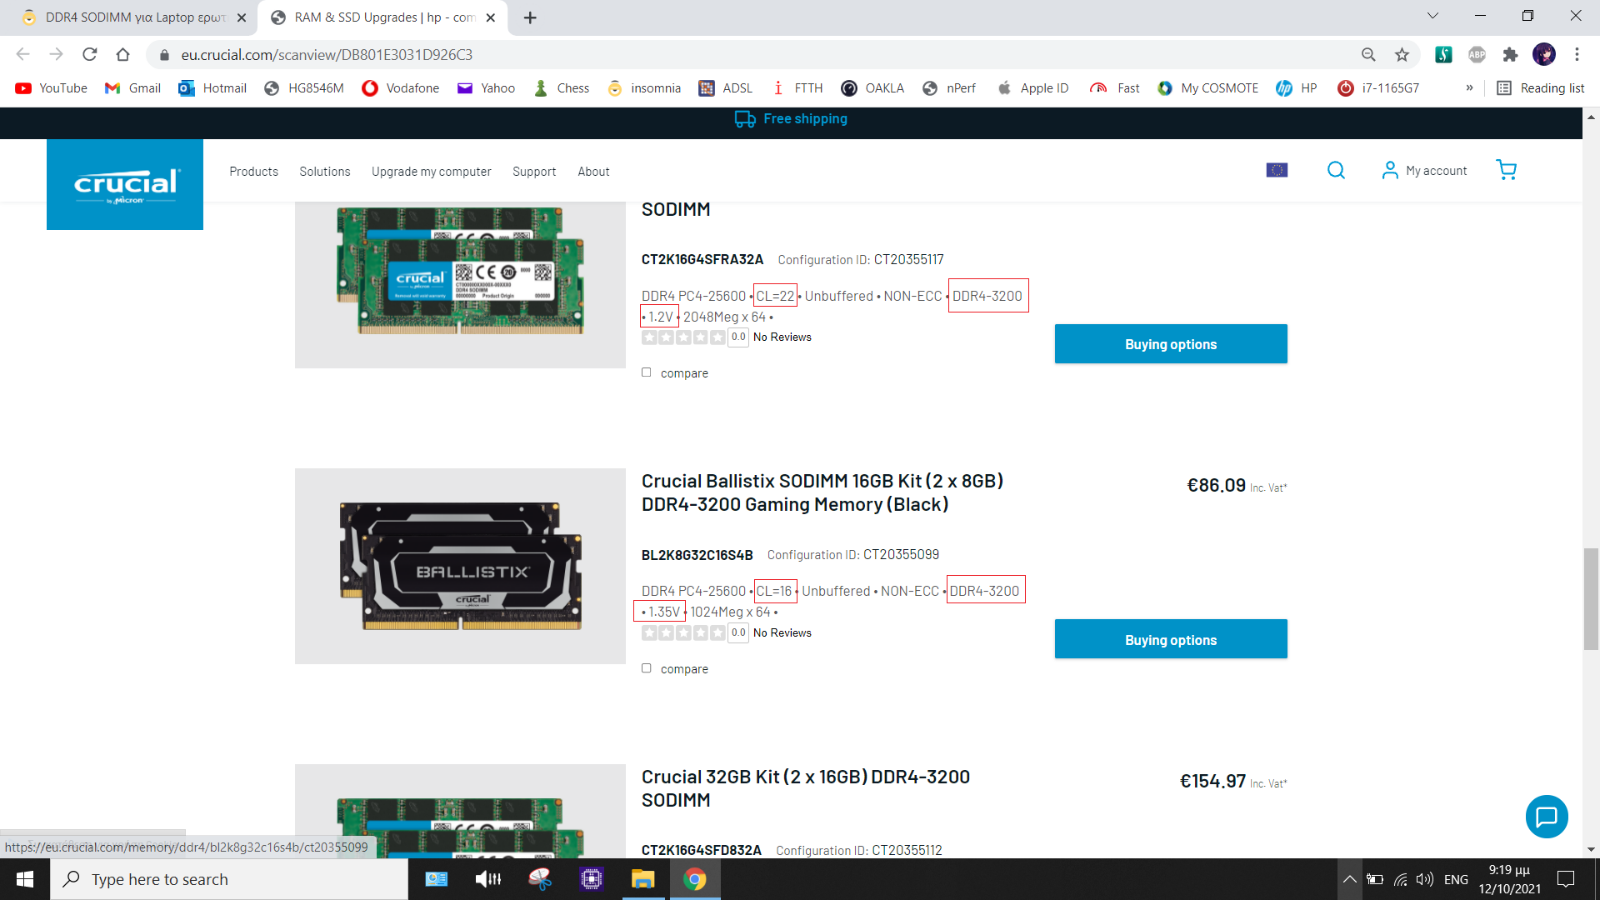This screenshot has height=900, width=1600.
Task: Open the Chess bookmark
Action: click(x=562, y=88)
